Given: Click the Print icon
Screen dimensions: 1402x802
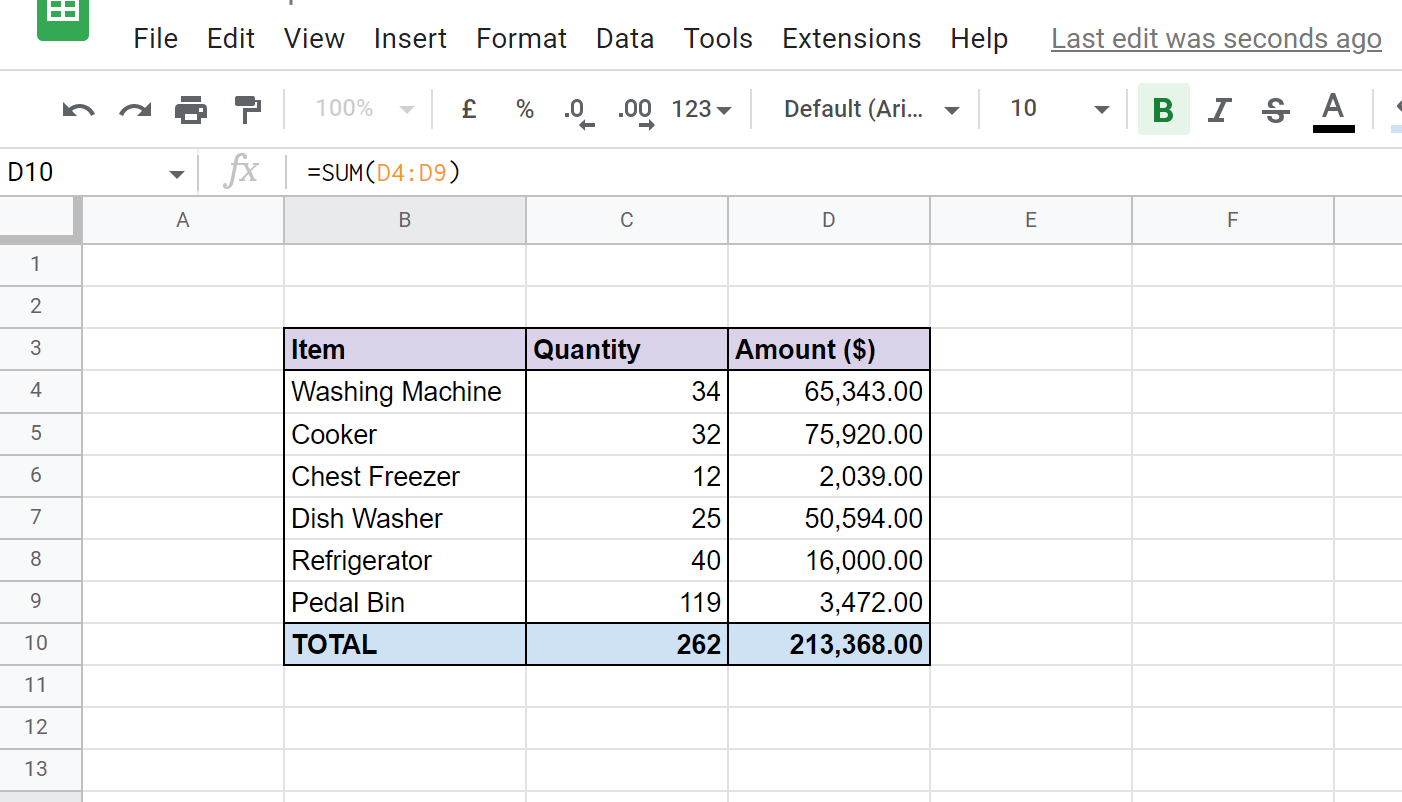Looking at the screenshot, I should [191, 109].
